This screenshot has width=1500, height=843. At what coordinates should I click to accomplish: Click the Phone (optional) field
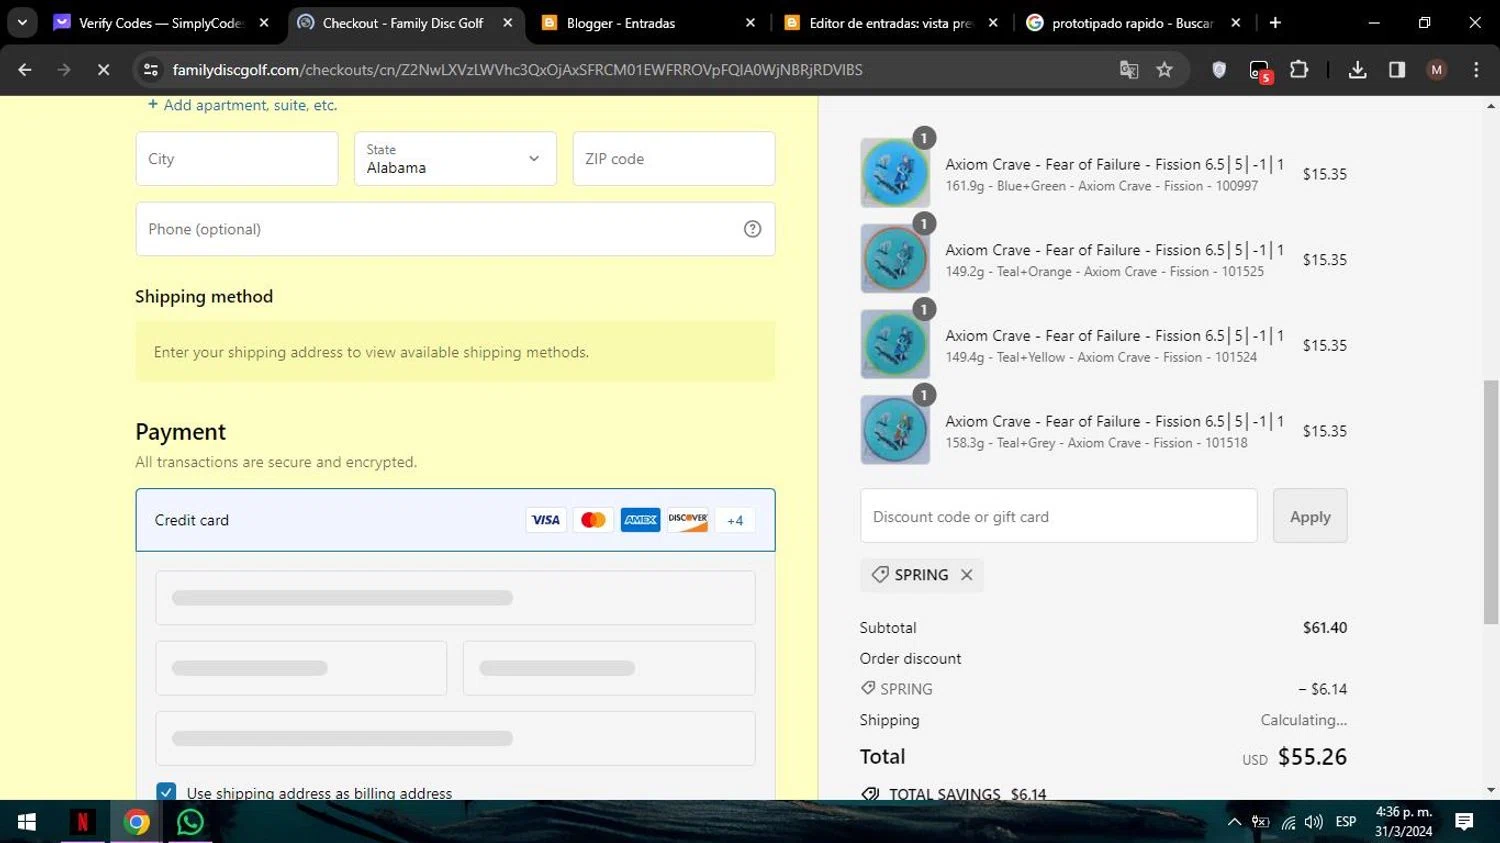pyautogui.click(x=455, y=229)
